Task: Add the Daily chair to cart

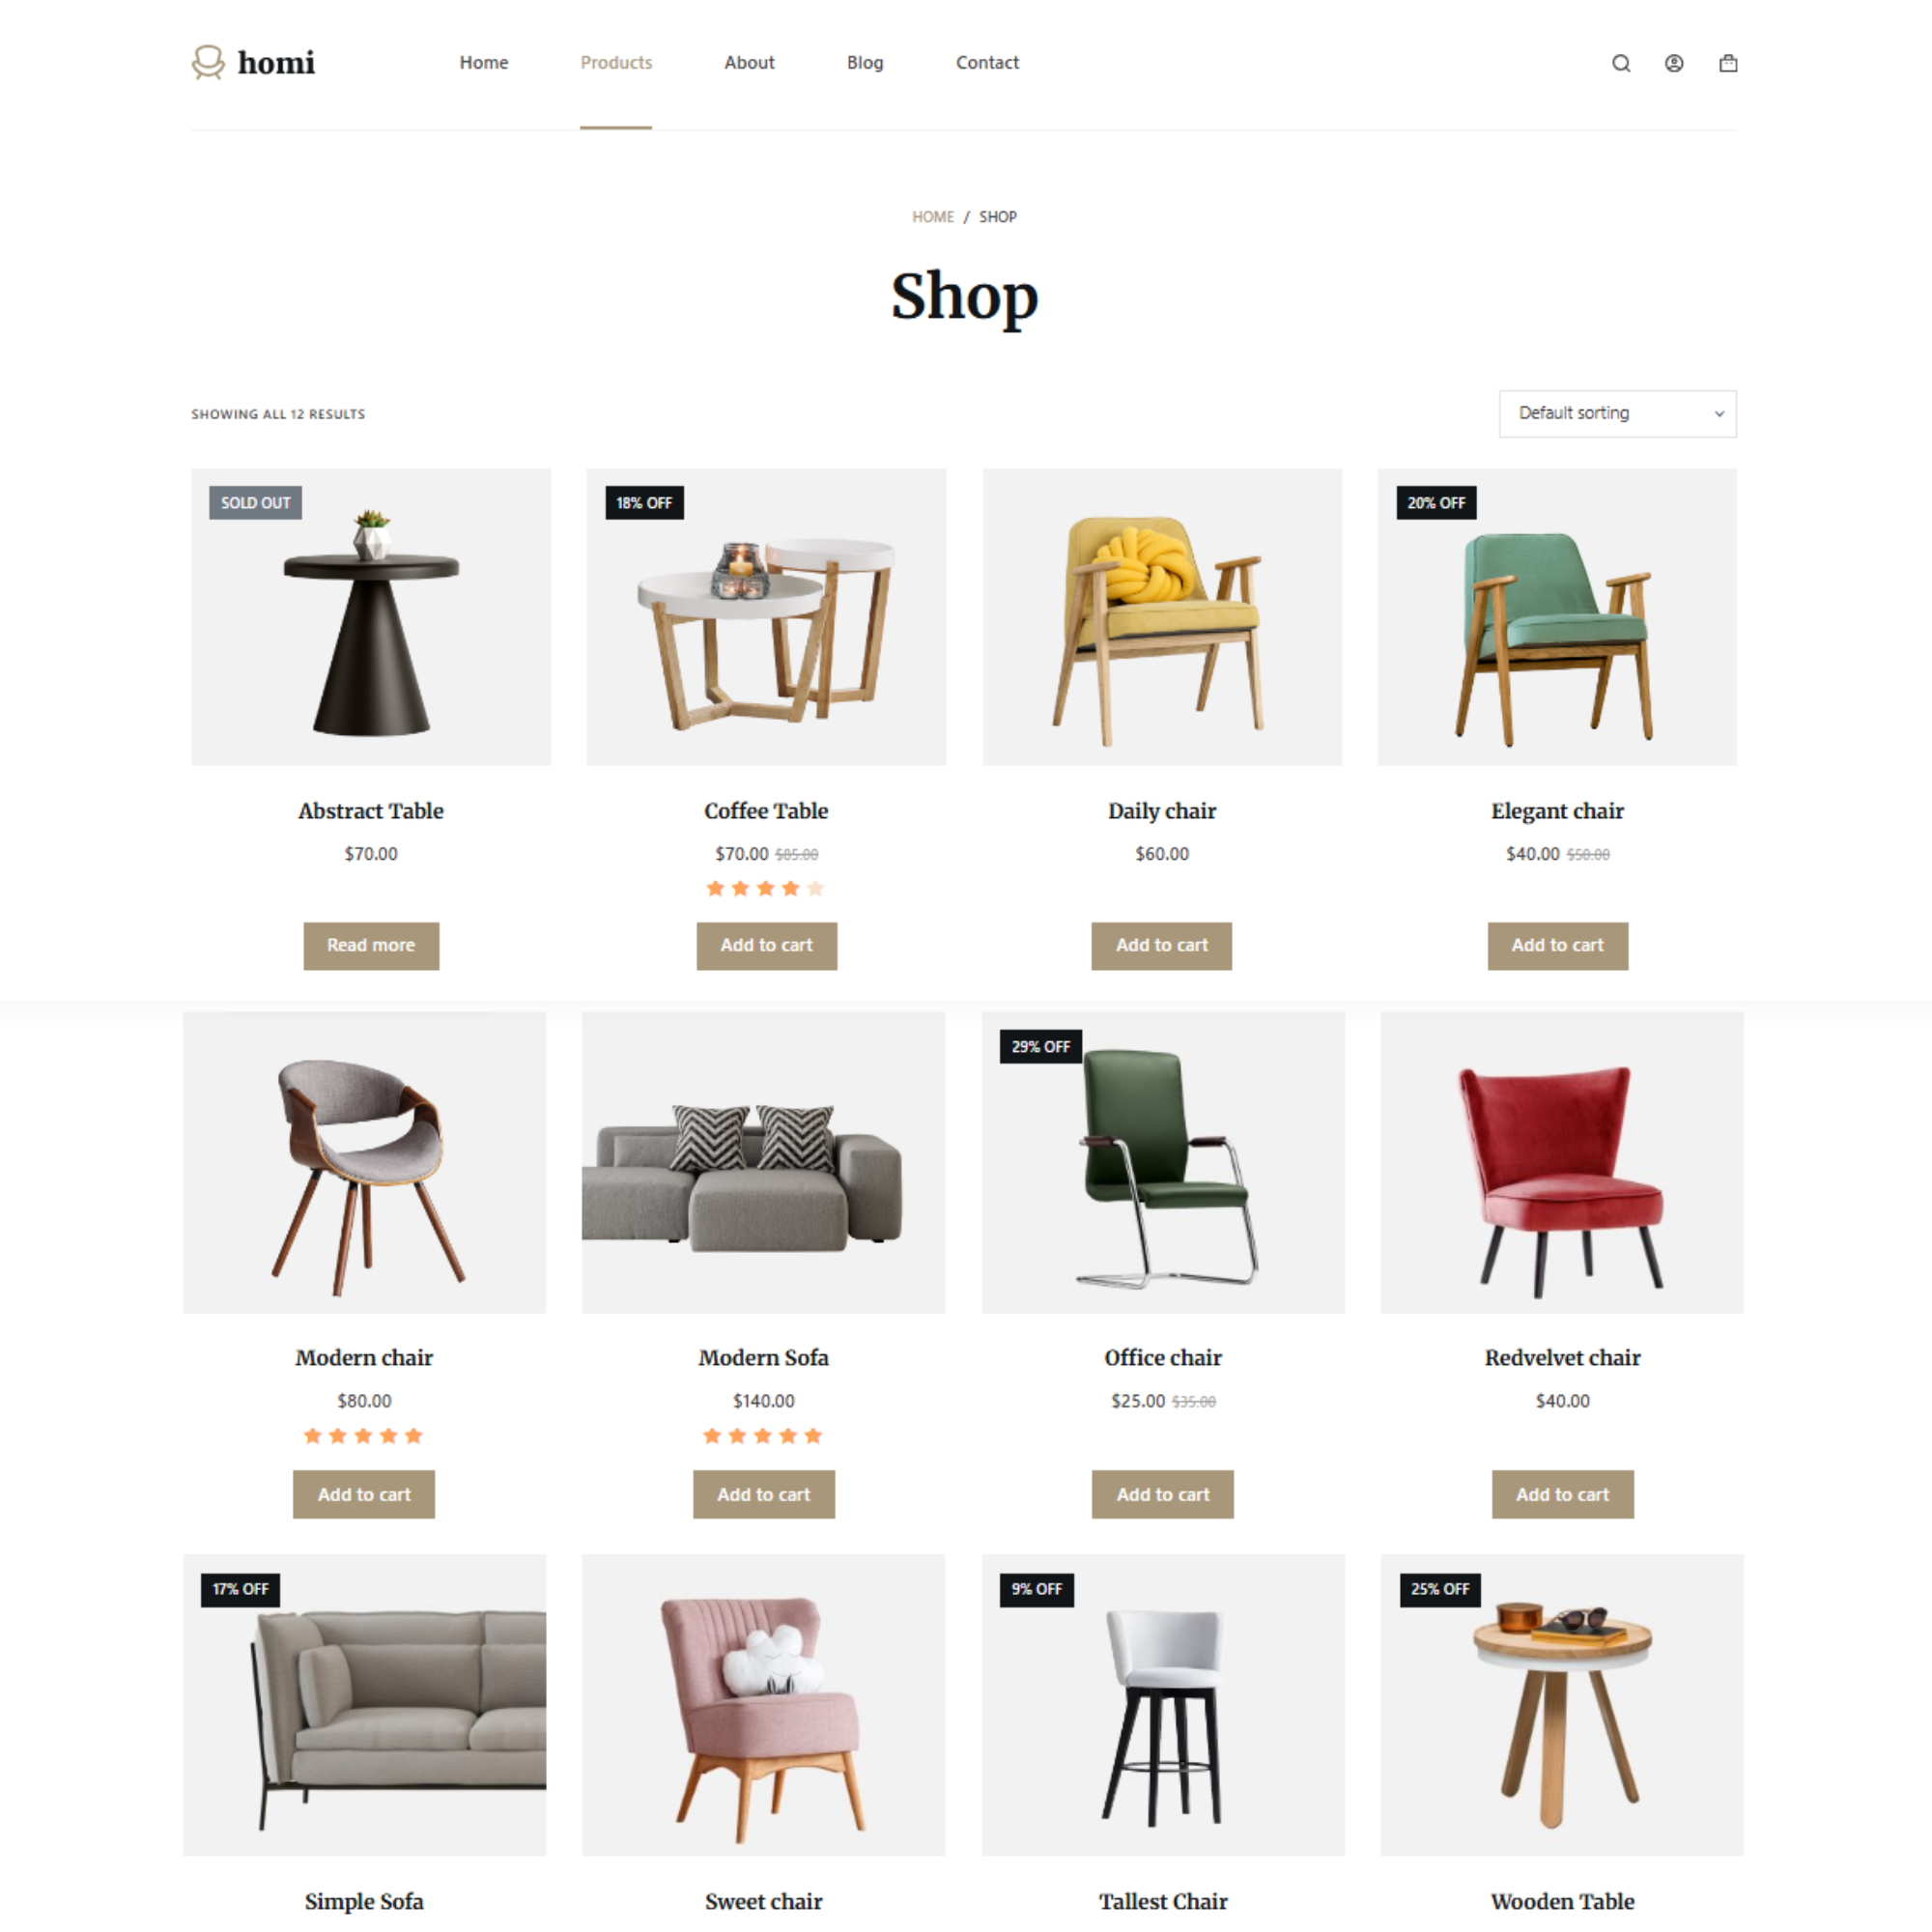Action: coord(1162,945)
